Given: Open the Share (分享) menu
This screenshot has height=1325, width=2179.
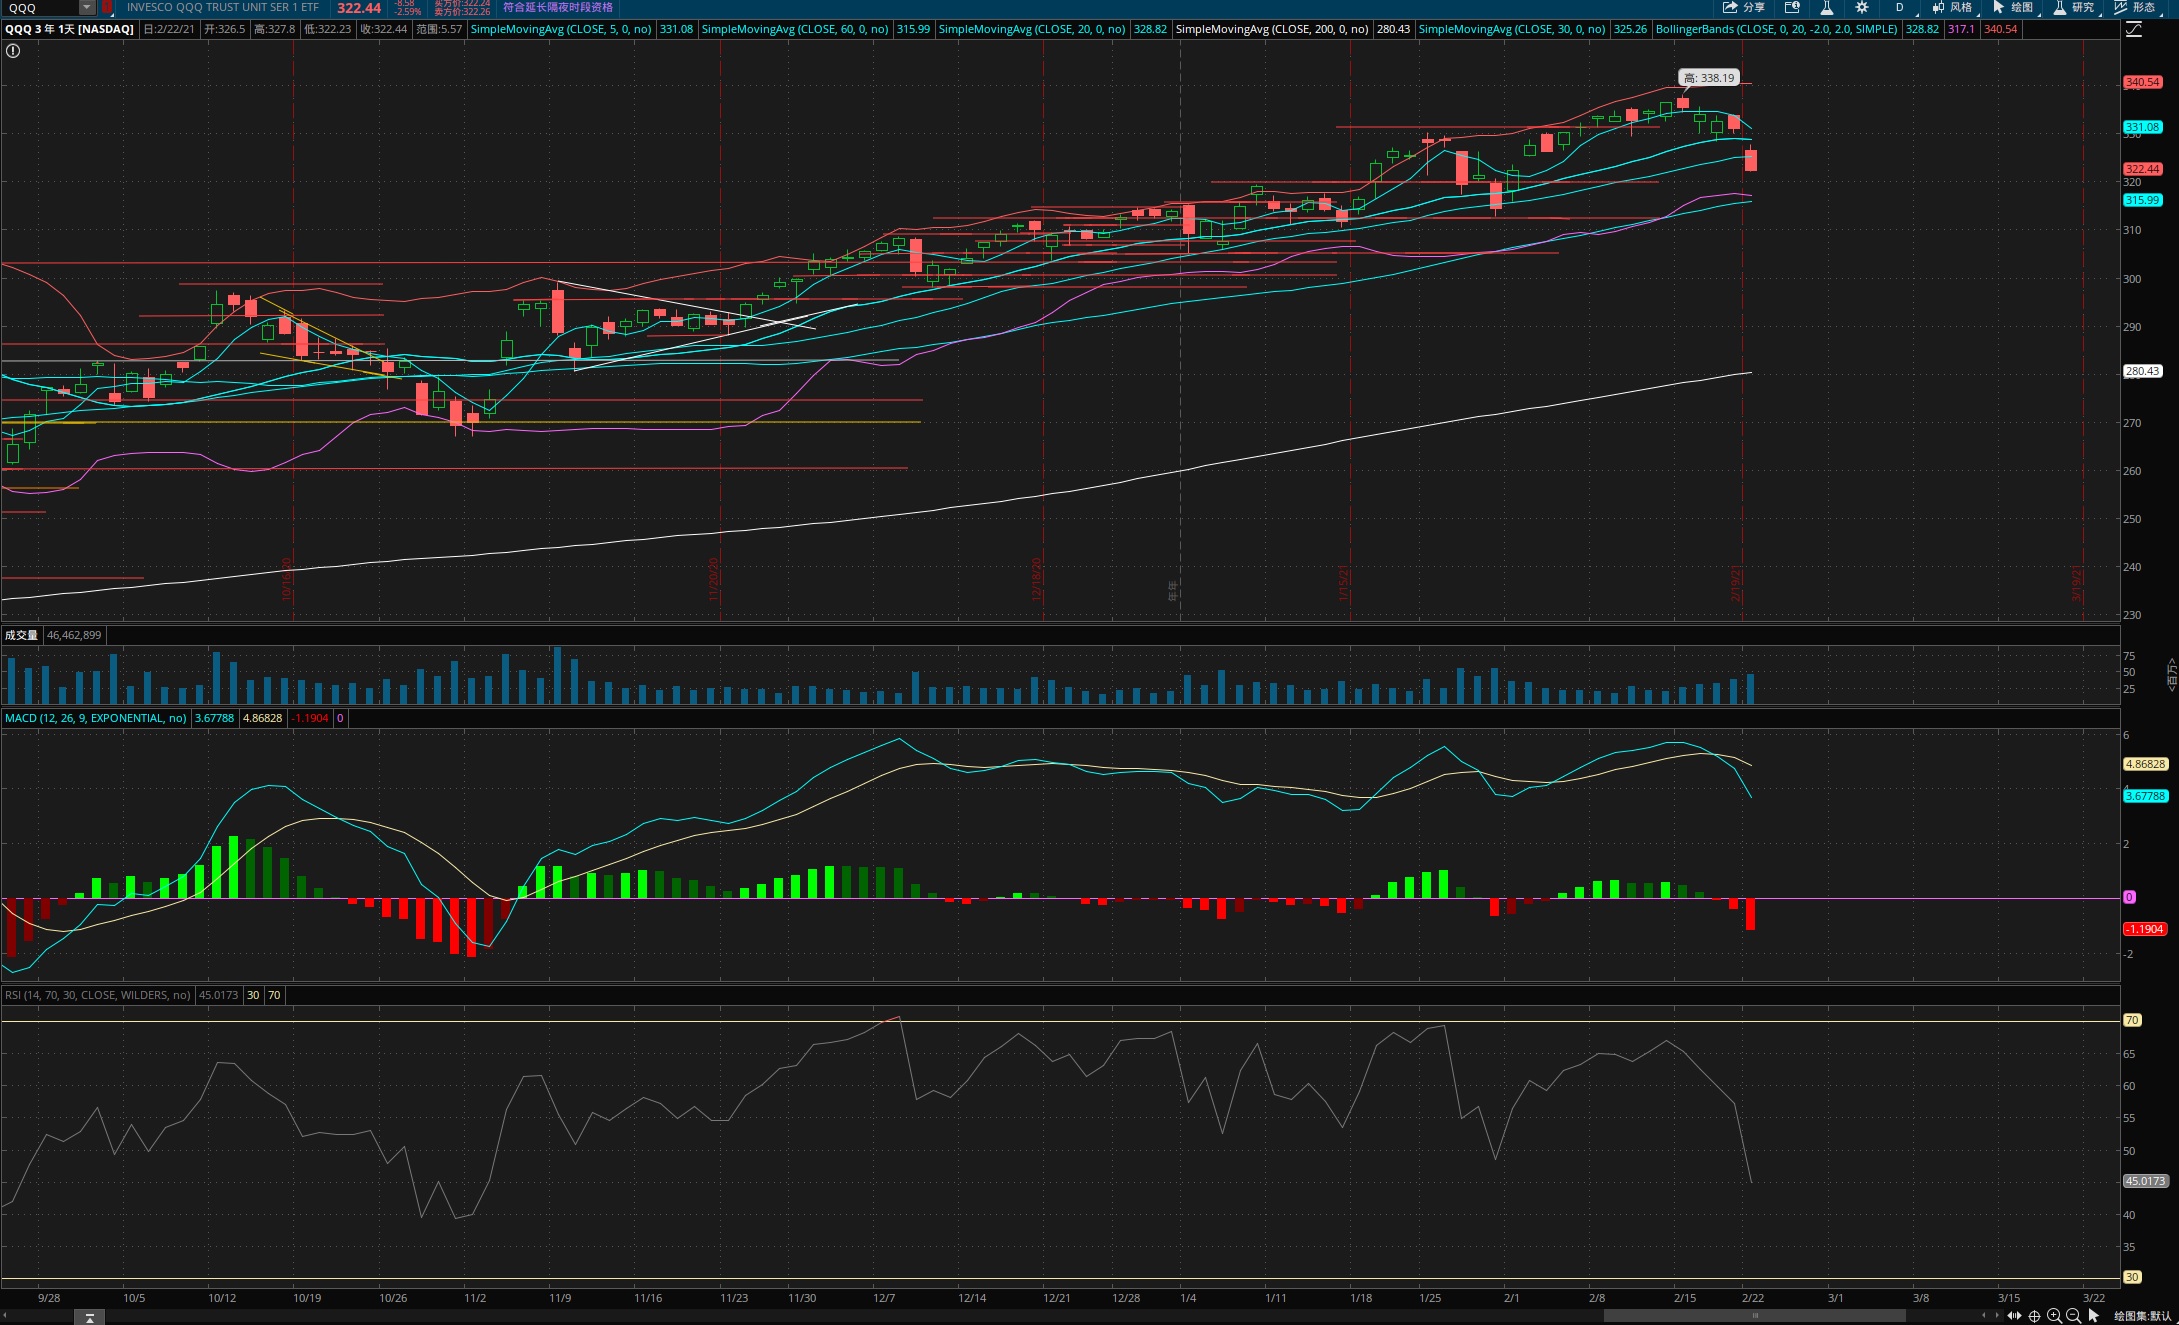Looking at the screenshot, I should click(x=1743, y=7).
